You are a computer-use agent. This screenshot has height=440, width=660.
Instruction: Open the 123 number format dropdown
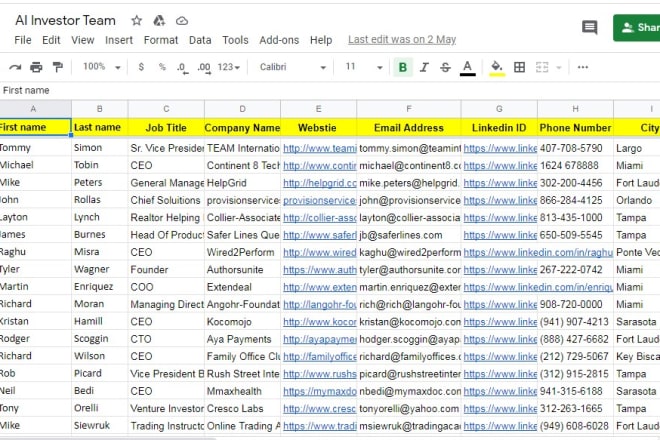click(x=229, y=67)
